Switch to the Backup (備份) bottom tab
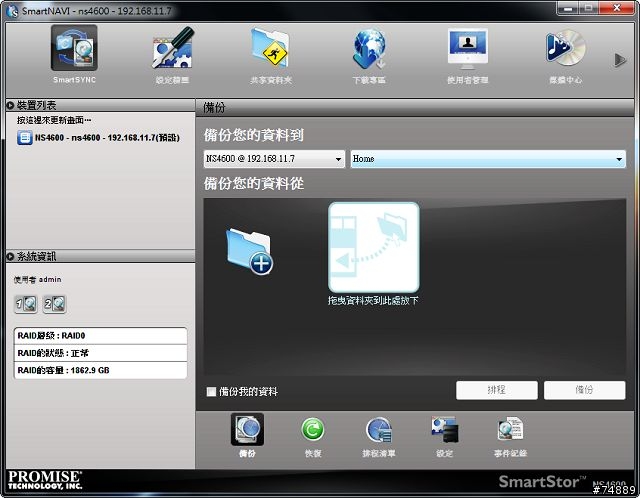640x498 pixels. (247, 435)
